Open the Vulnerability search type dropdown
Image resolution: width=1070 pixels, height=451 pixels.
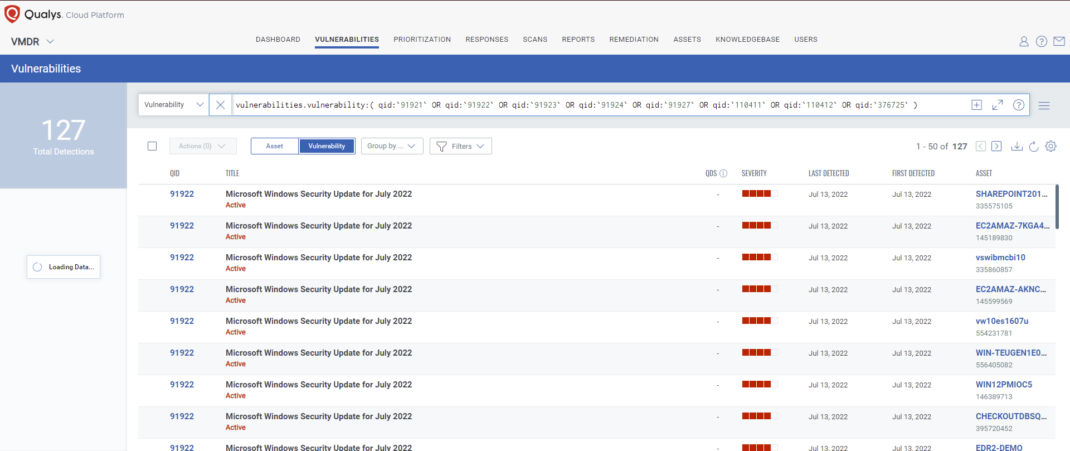(x=173, y=105)
